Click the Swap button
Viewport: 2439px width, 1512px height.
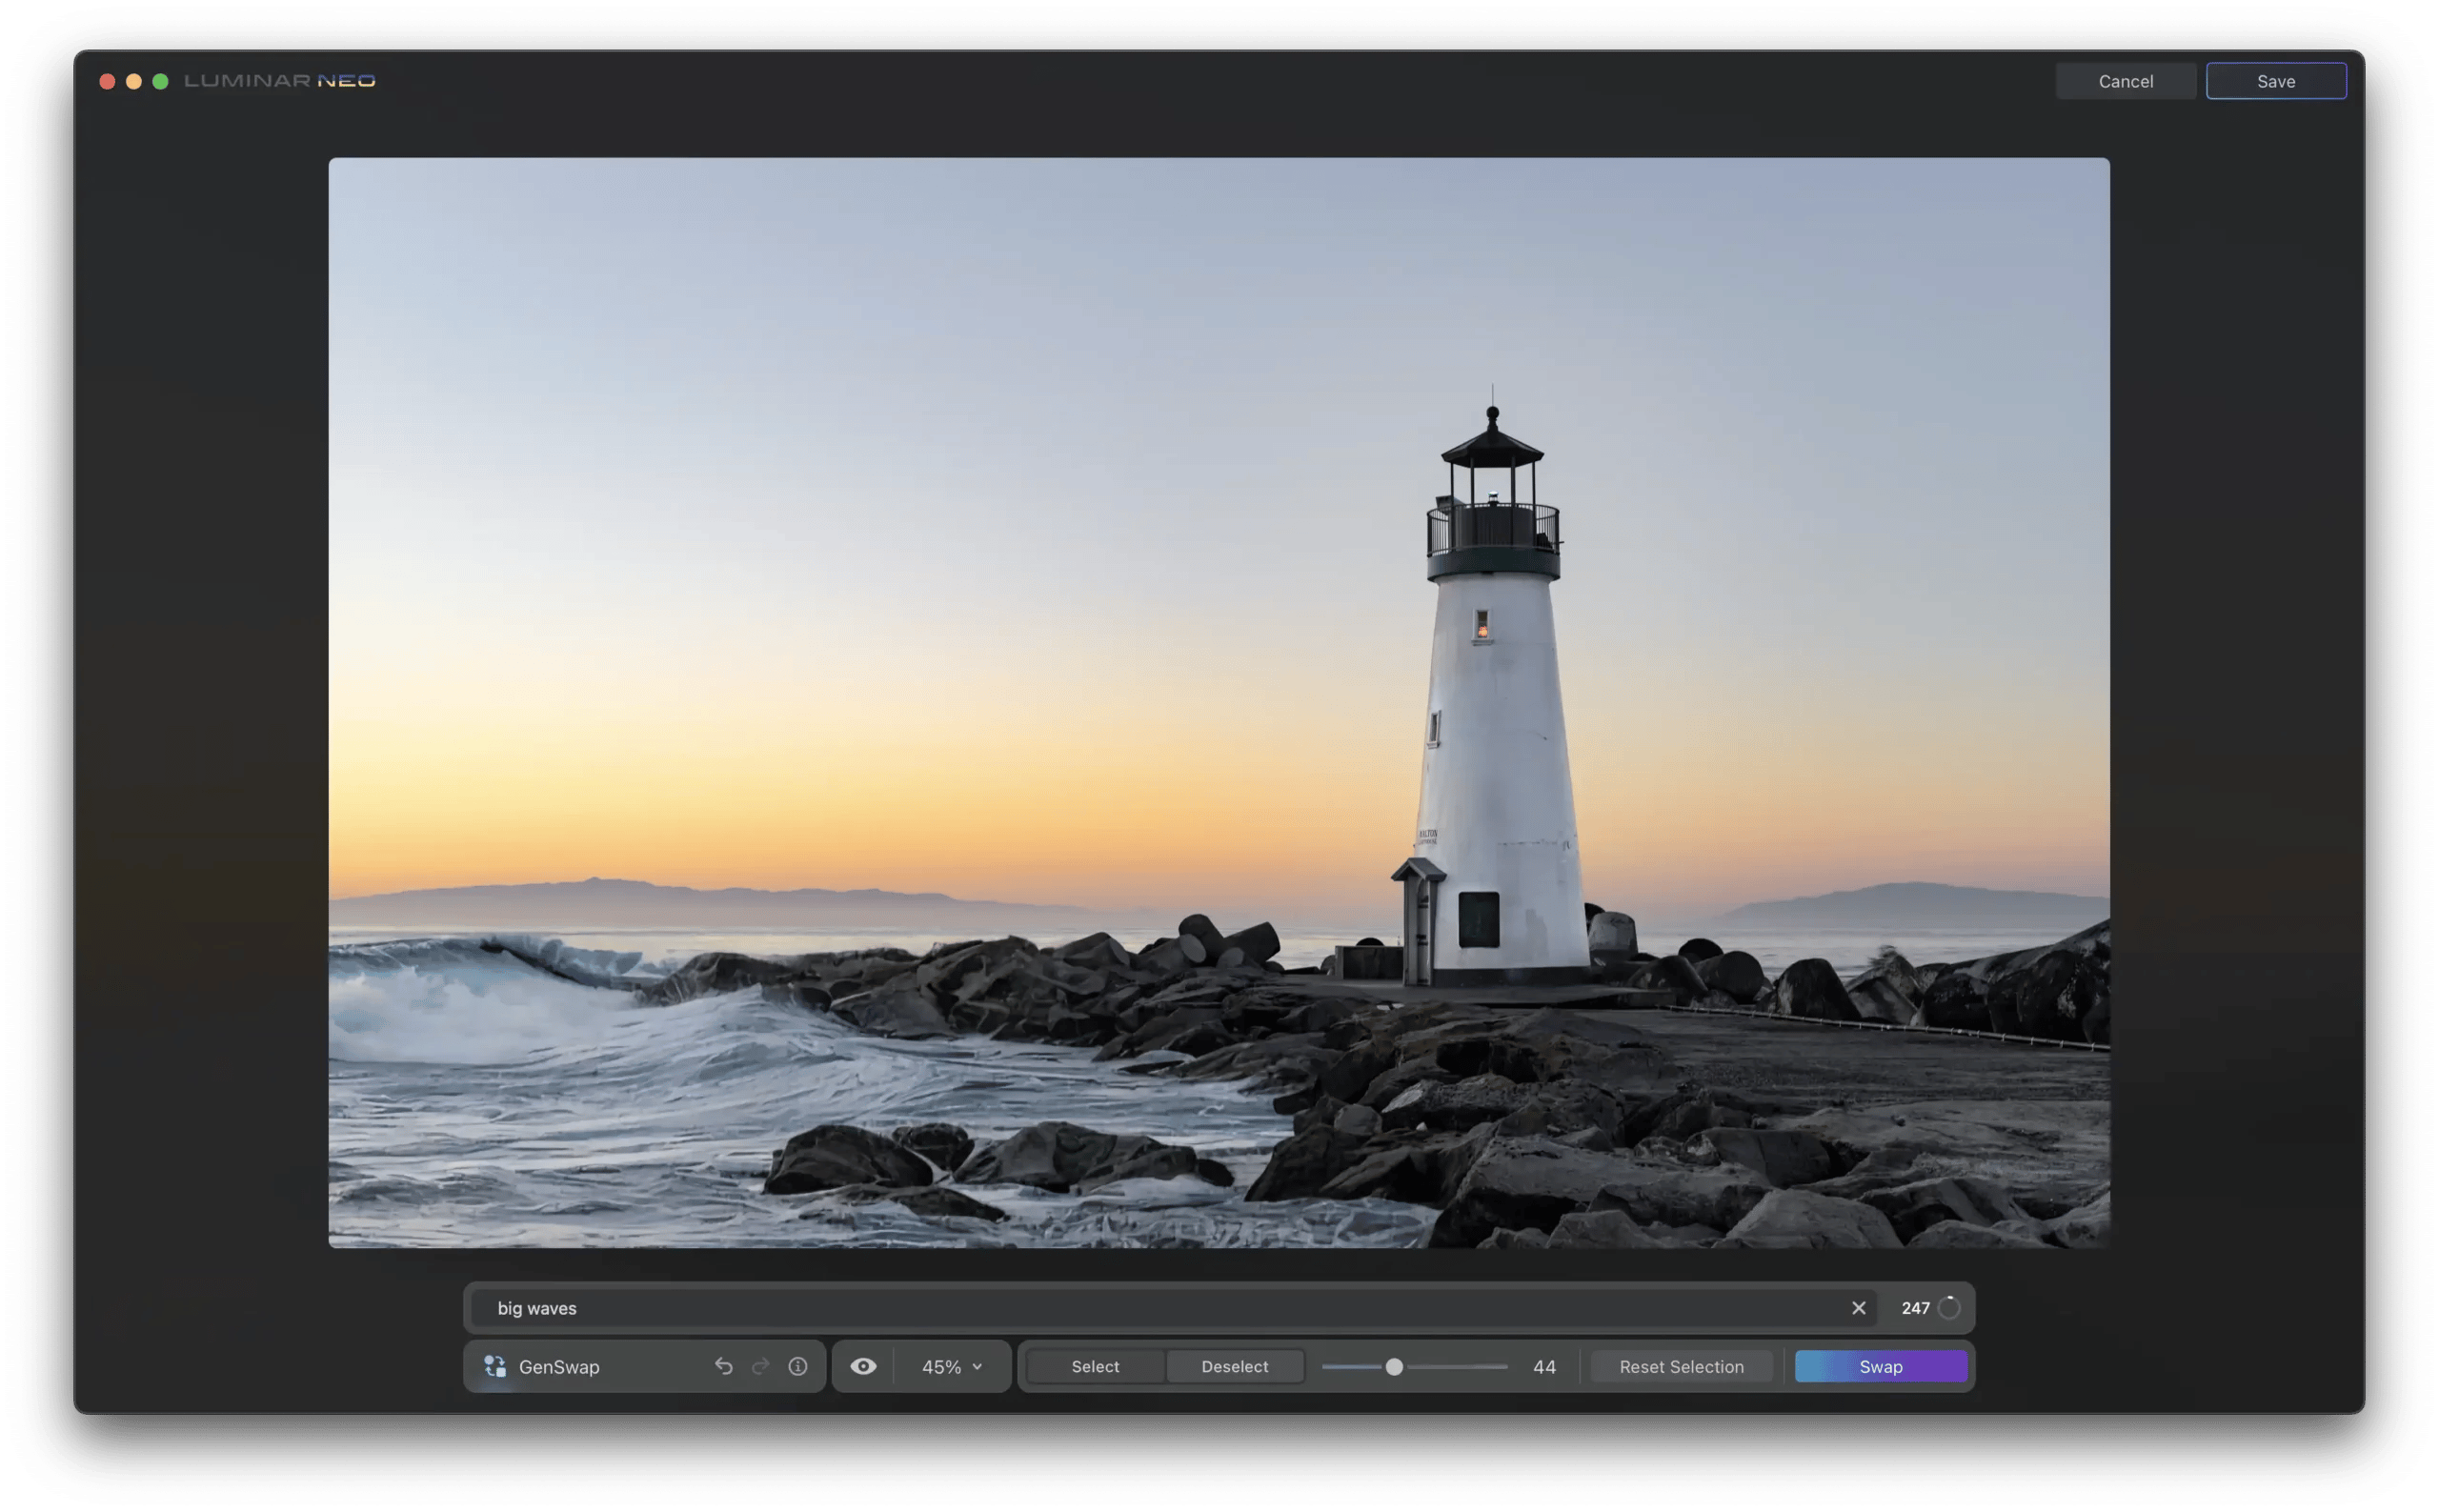point(1880,1366)
